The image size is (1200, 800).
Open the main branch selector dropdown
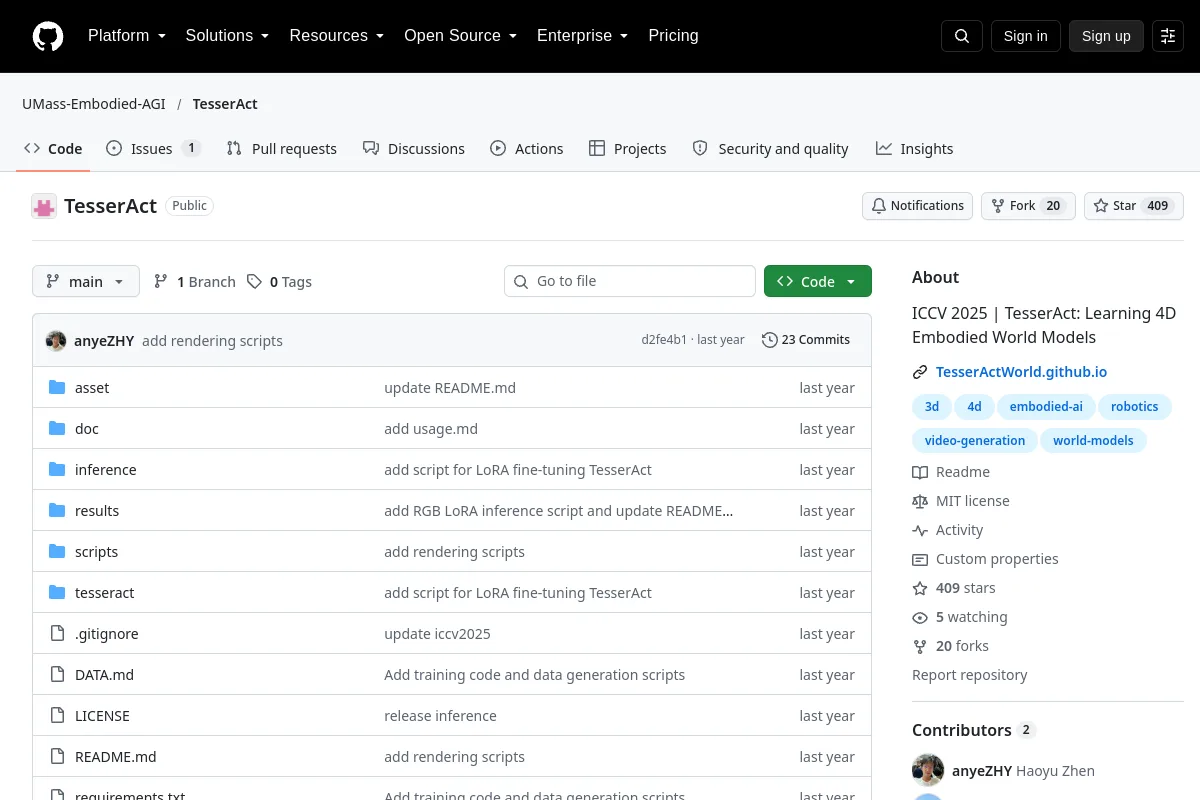point(86,282)
